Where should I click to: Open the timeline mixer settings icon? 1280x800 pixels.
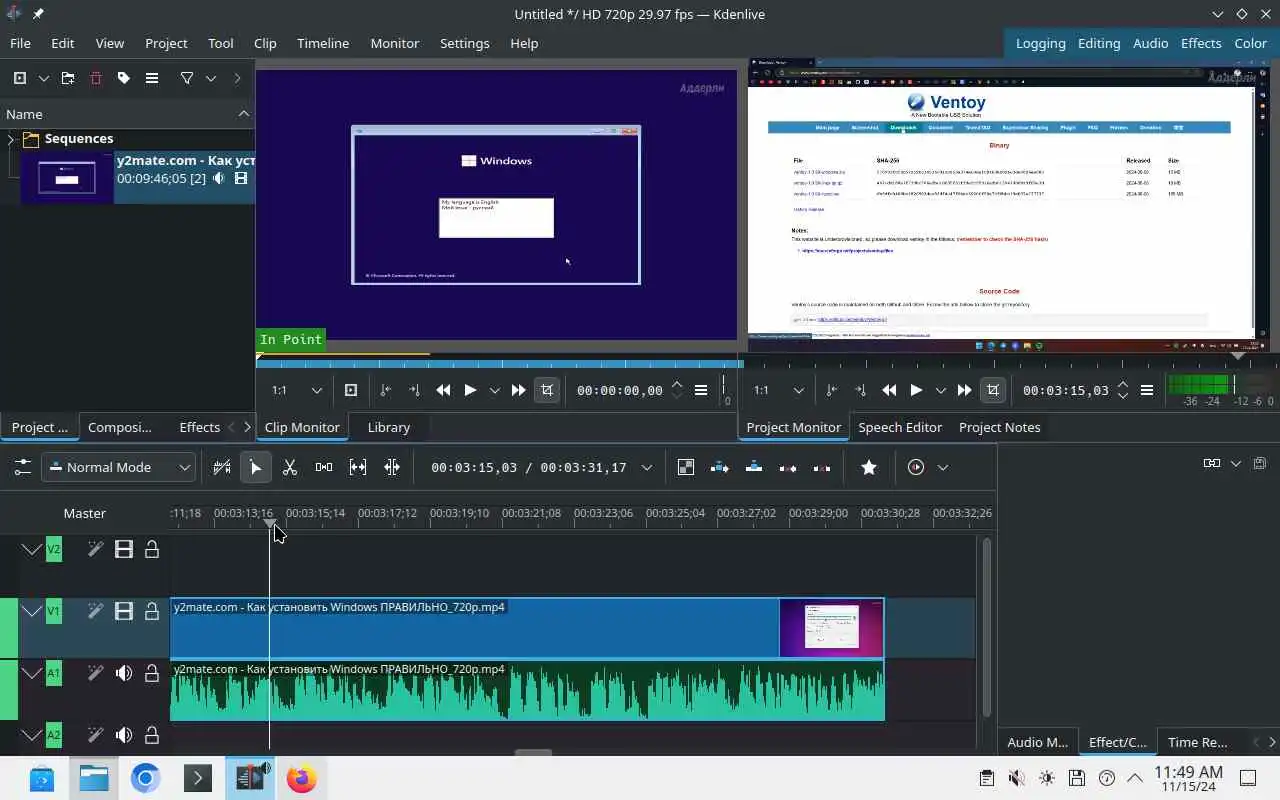click(x=22, y=467)
